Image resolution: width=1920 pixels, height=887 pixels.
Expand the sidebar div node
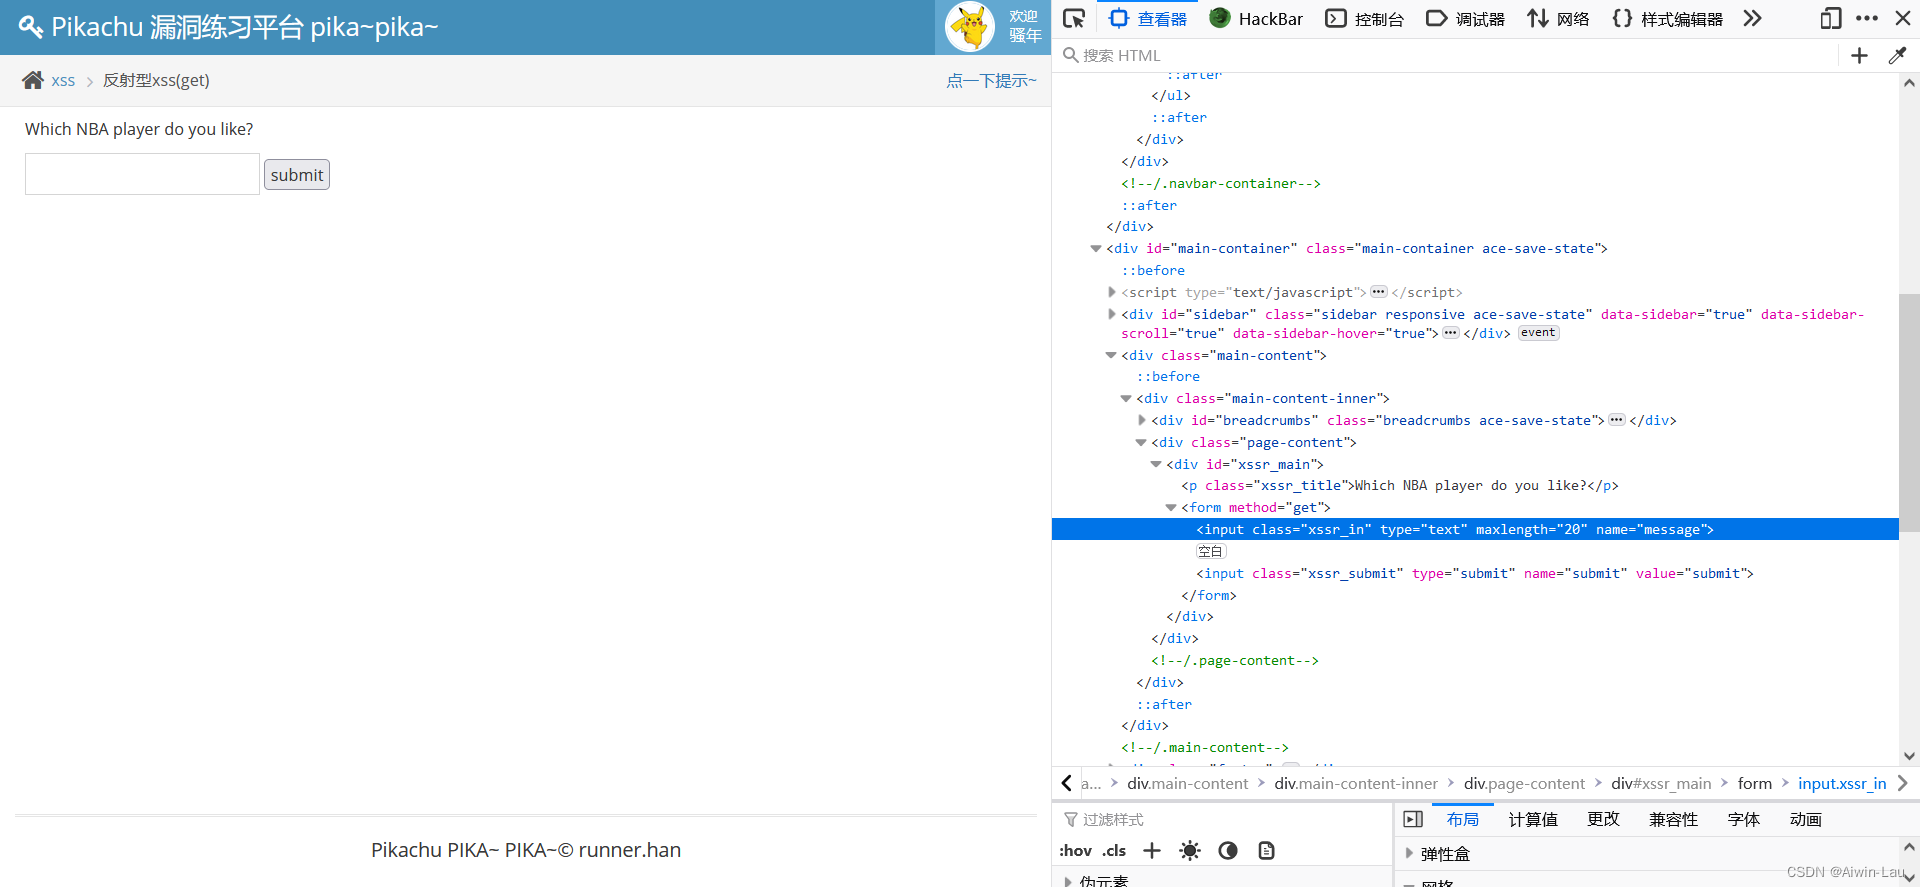click(x=1111, y=315)
